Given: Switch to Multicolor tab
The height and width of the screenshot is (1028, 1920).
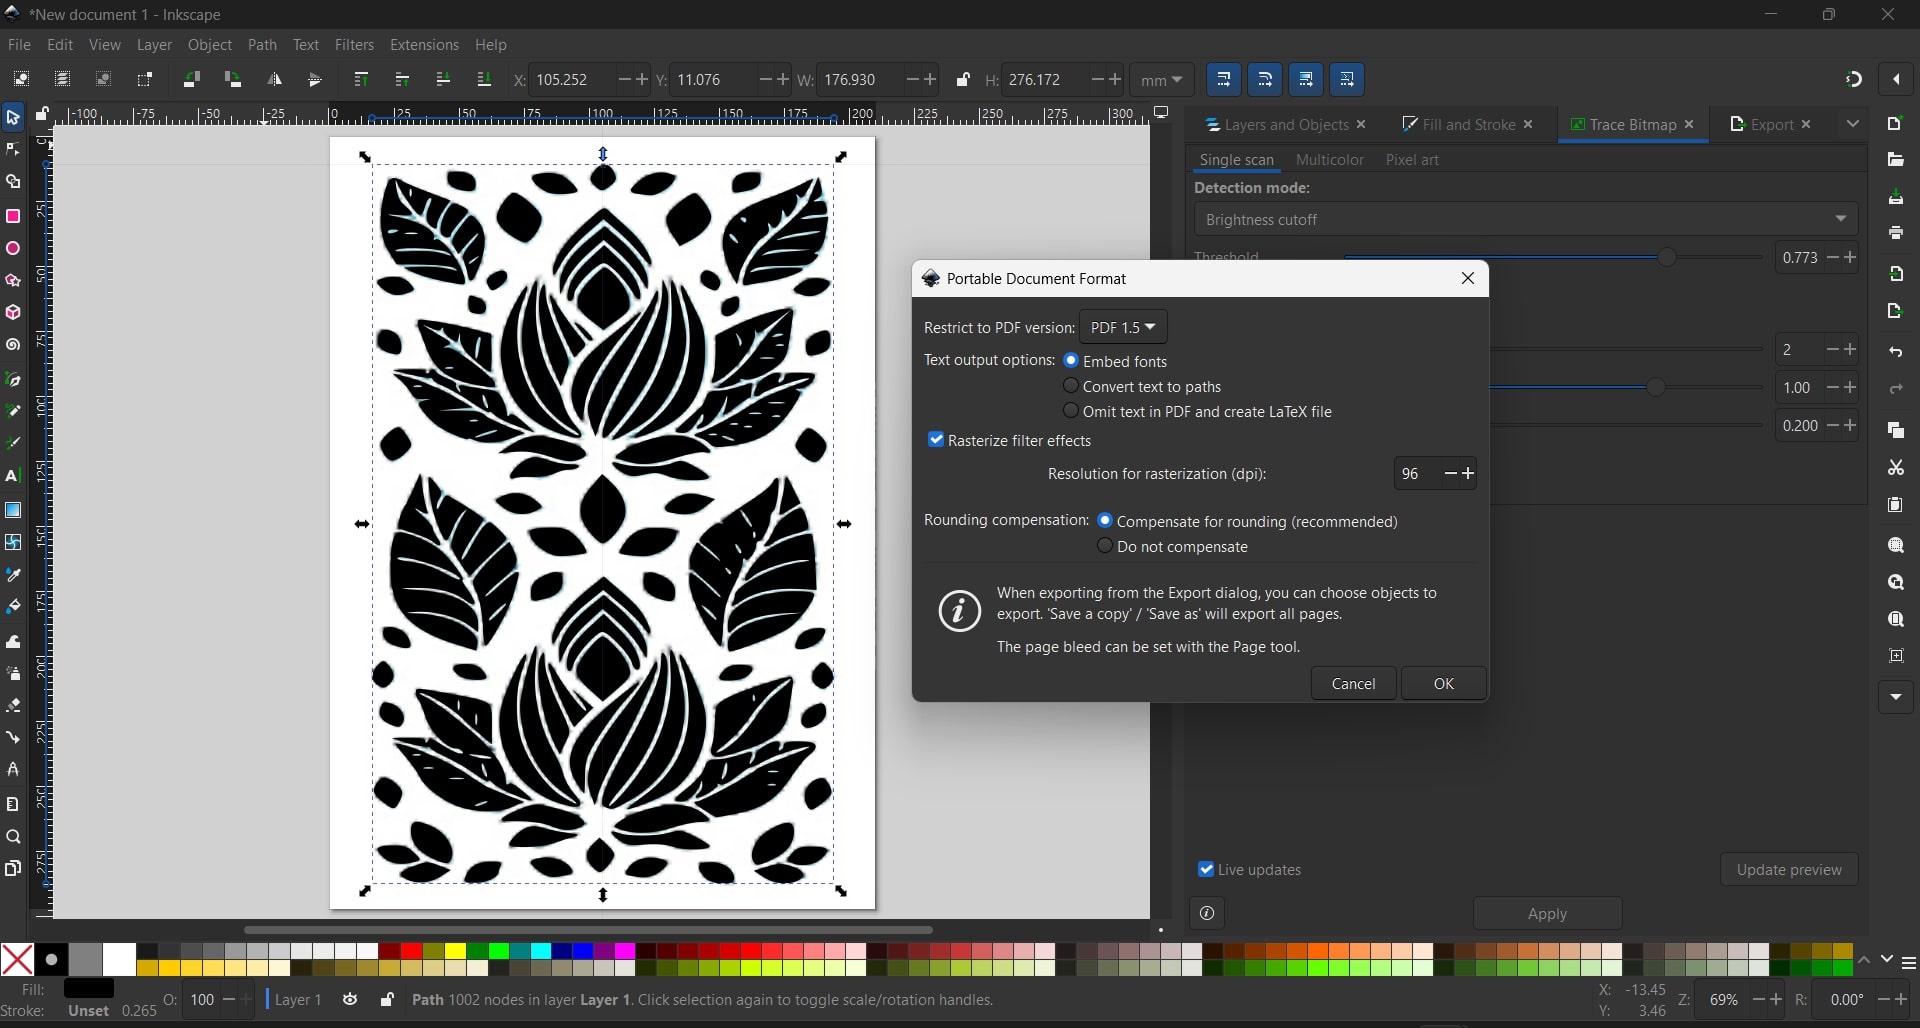Looking at the screenshot, I should click(1329, 160).
